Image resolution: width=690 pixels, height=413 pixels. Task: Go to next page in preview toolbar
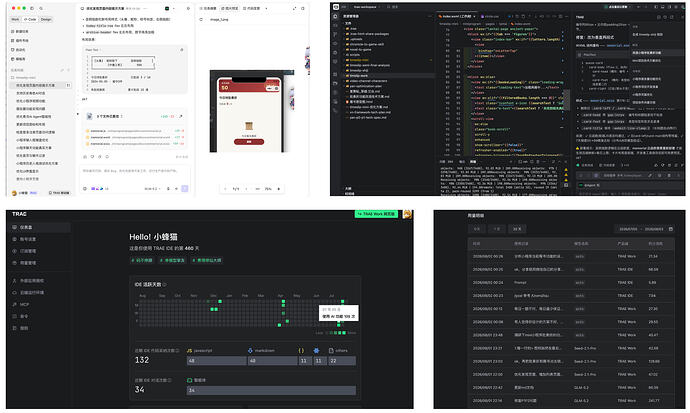(246, 189)
